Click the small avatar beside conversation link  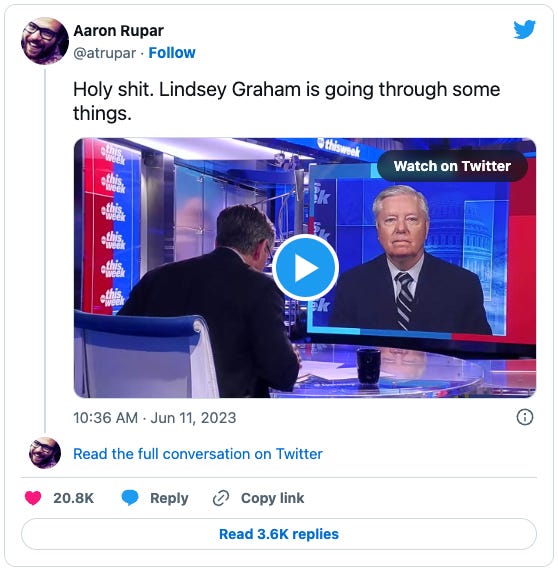tap(45, 453)
